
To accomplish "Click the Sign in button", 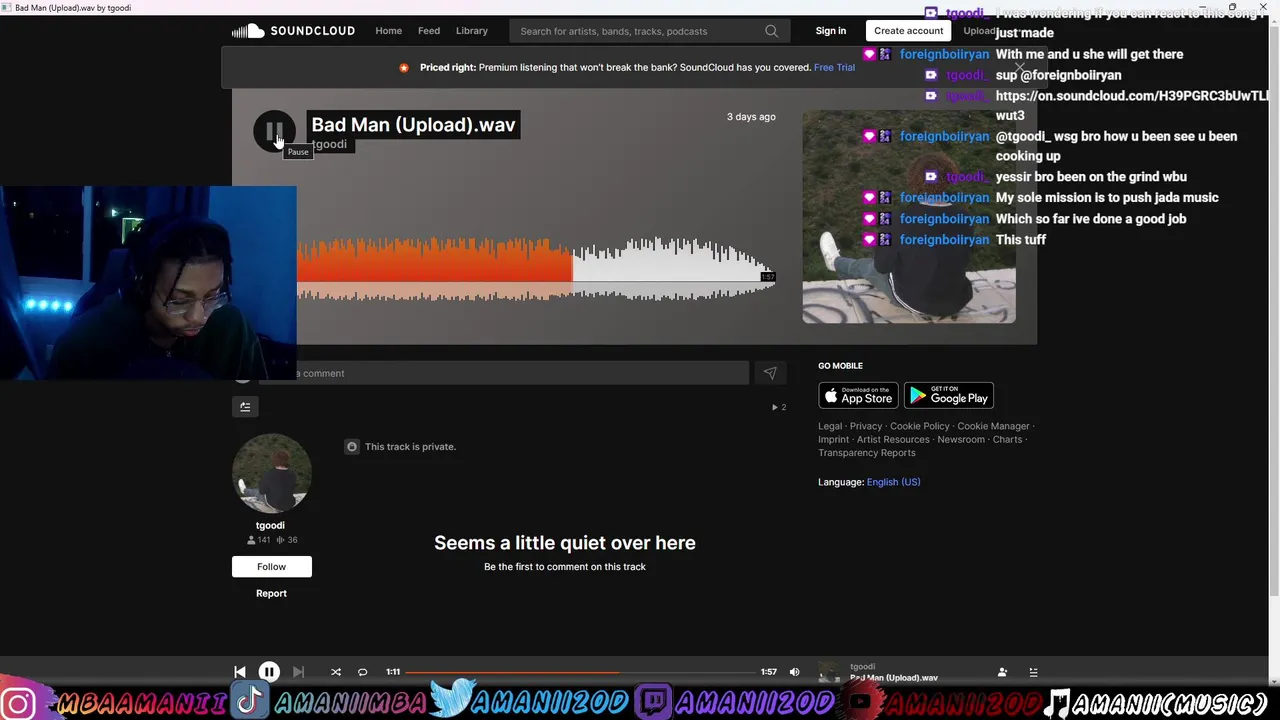I will (x=831, y=31).
